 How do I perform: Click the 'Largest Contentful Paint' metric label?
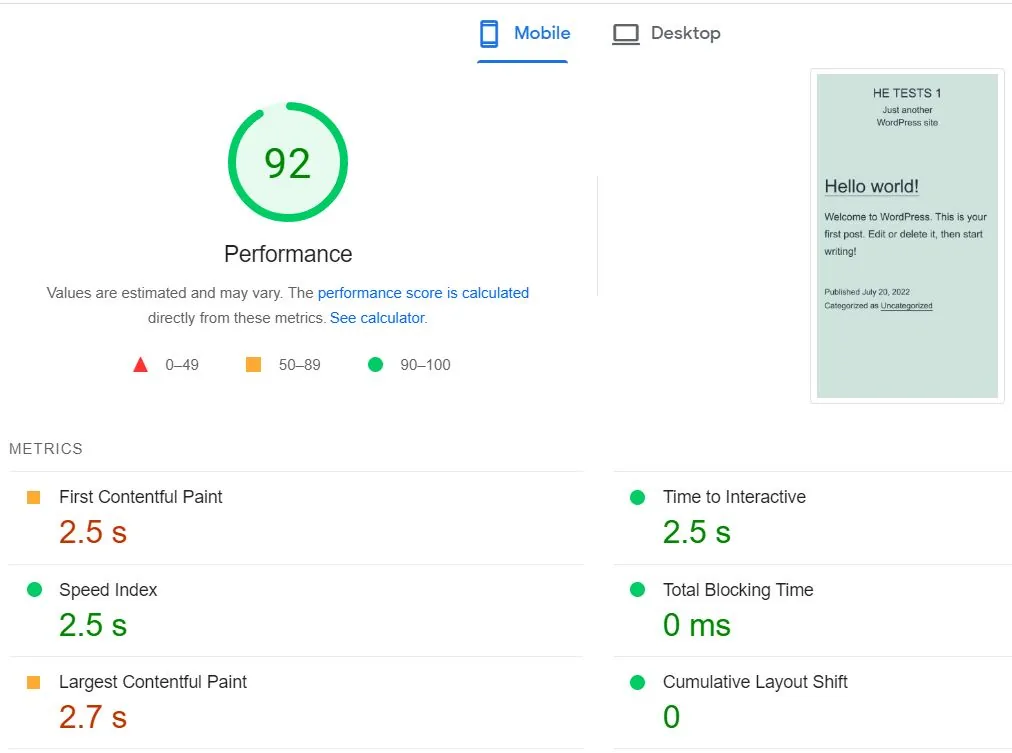(x=153, y=682)
